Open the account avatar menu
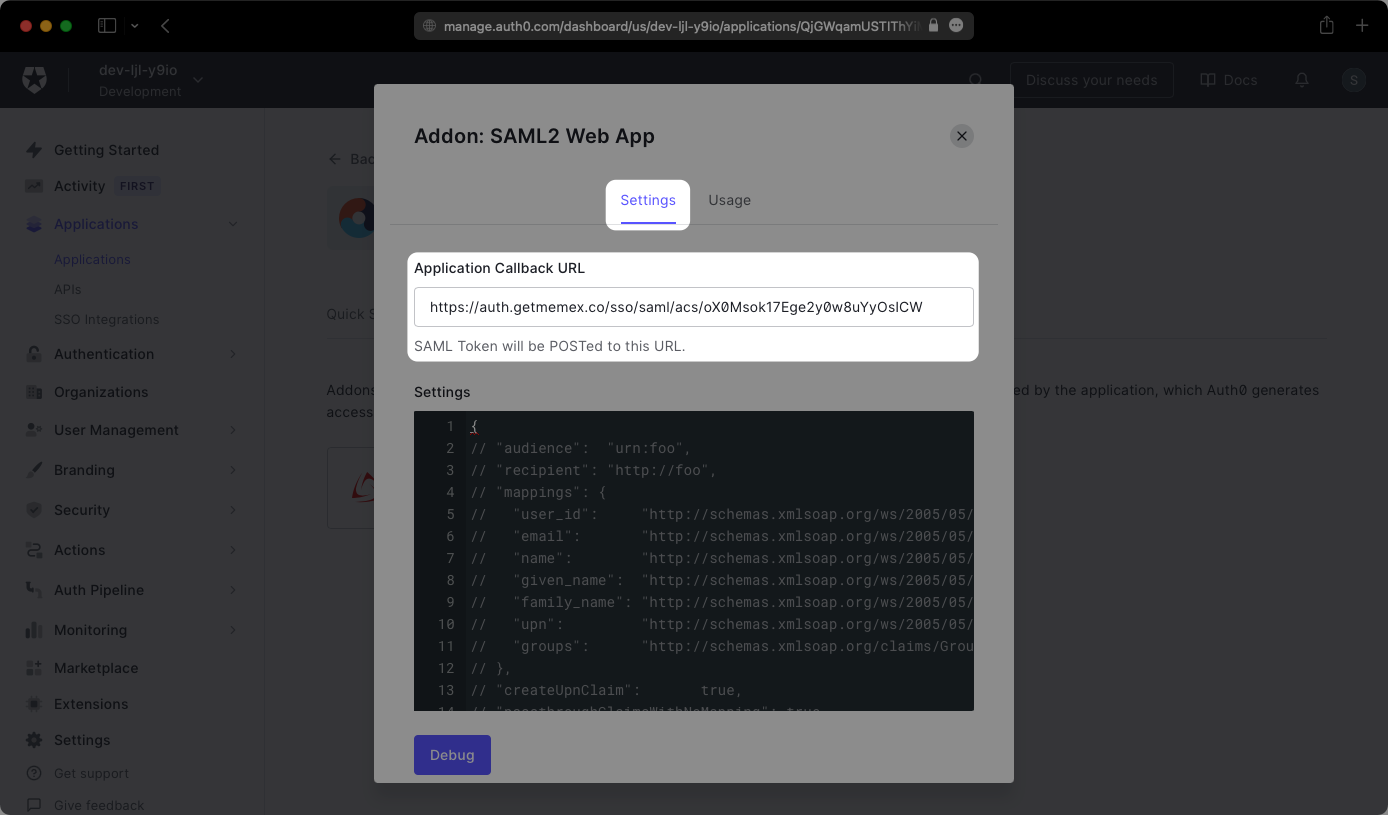 1353,80
